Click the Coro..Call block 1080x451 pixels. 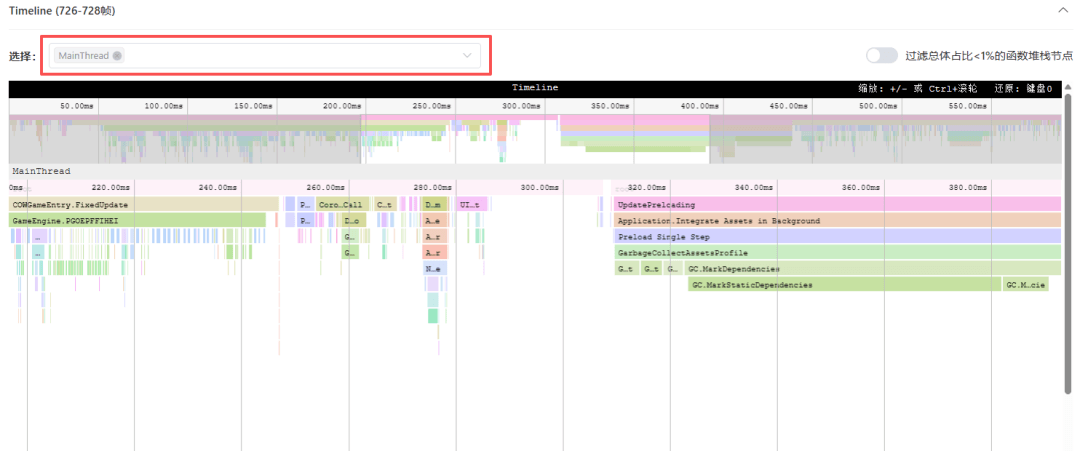pos(340,204)
